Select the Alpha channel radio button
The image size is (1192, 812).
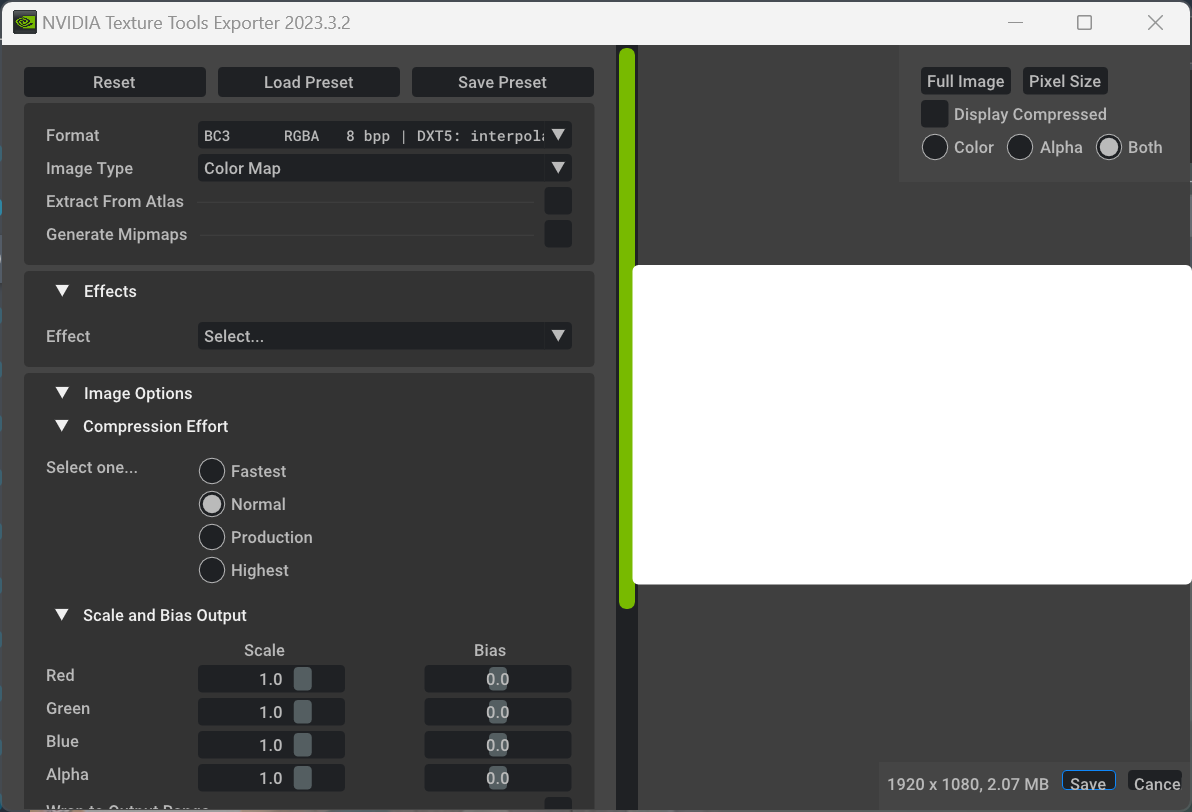coord(1019,147)
